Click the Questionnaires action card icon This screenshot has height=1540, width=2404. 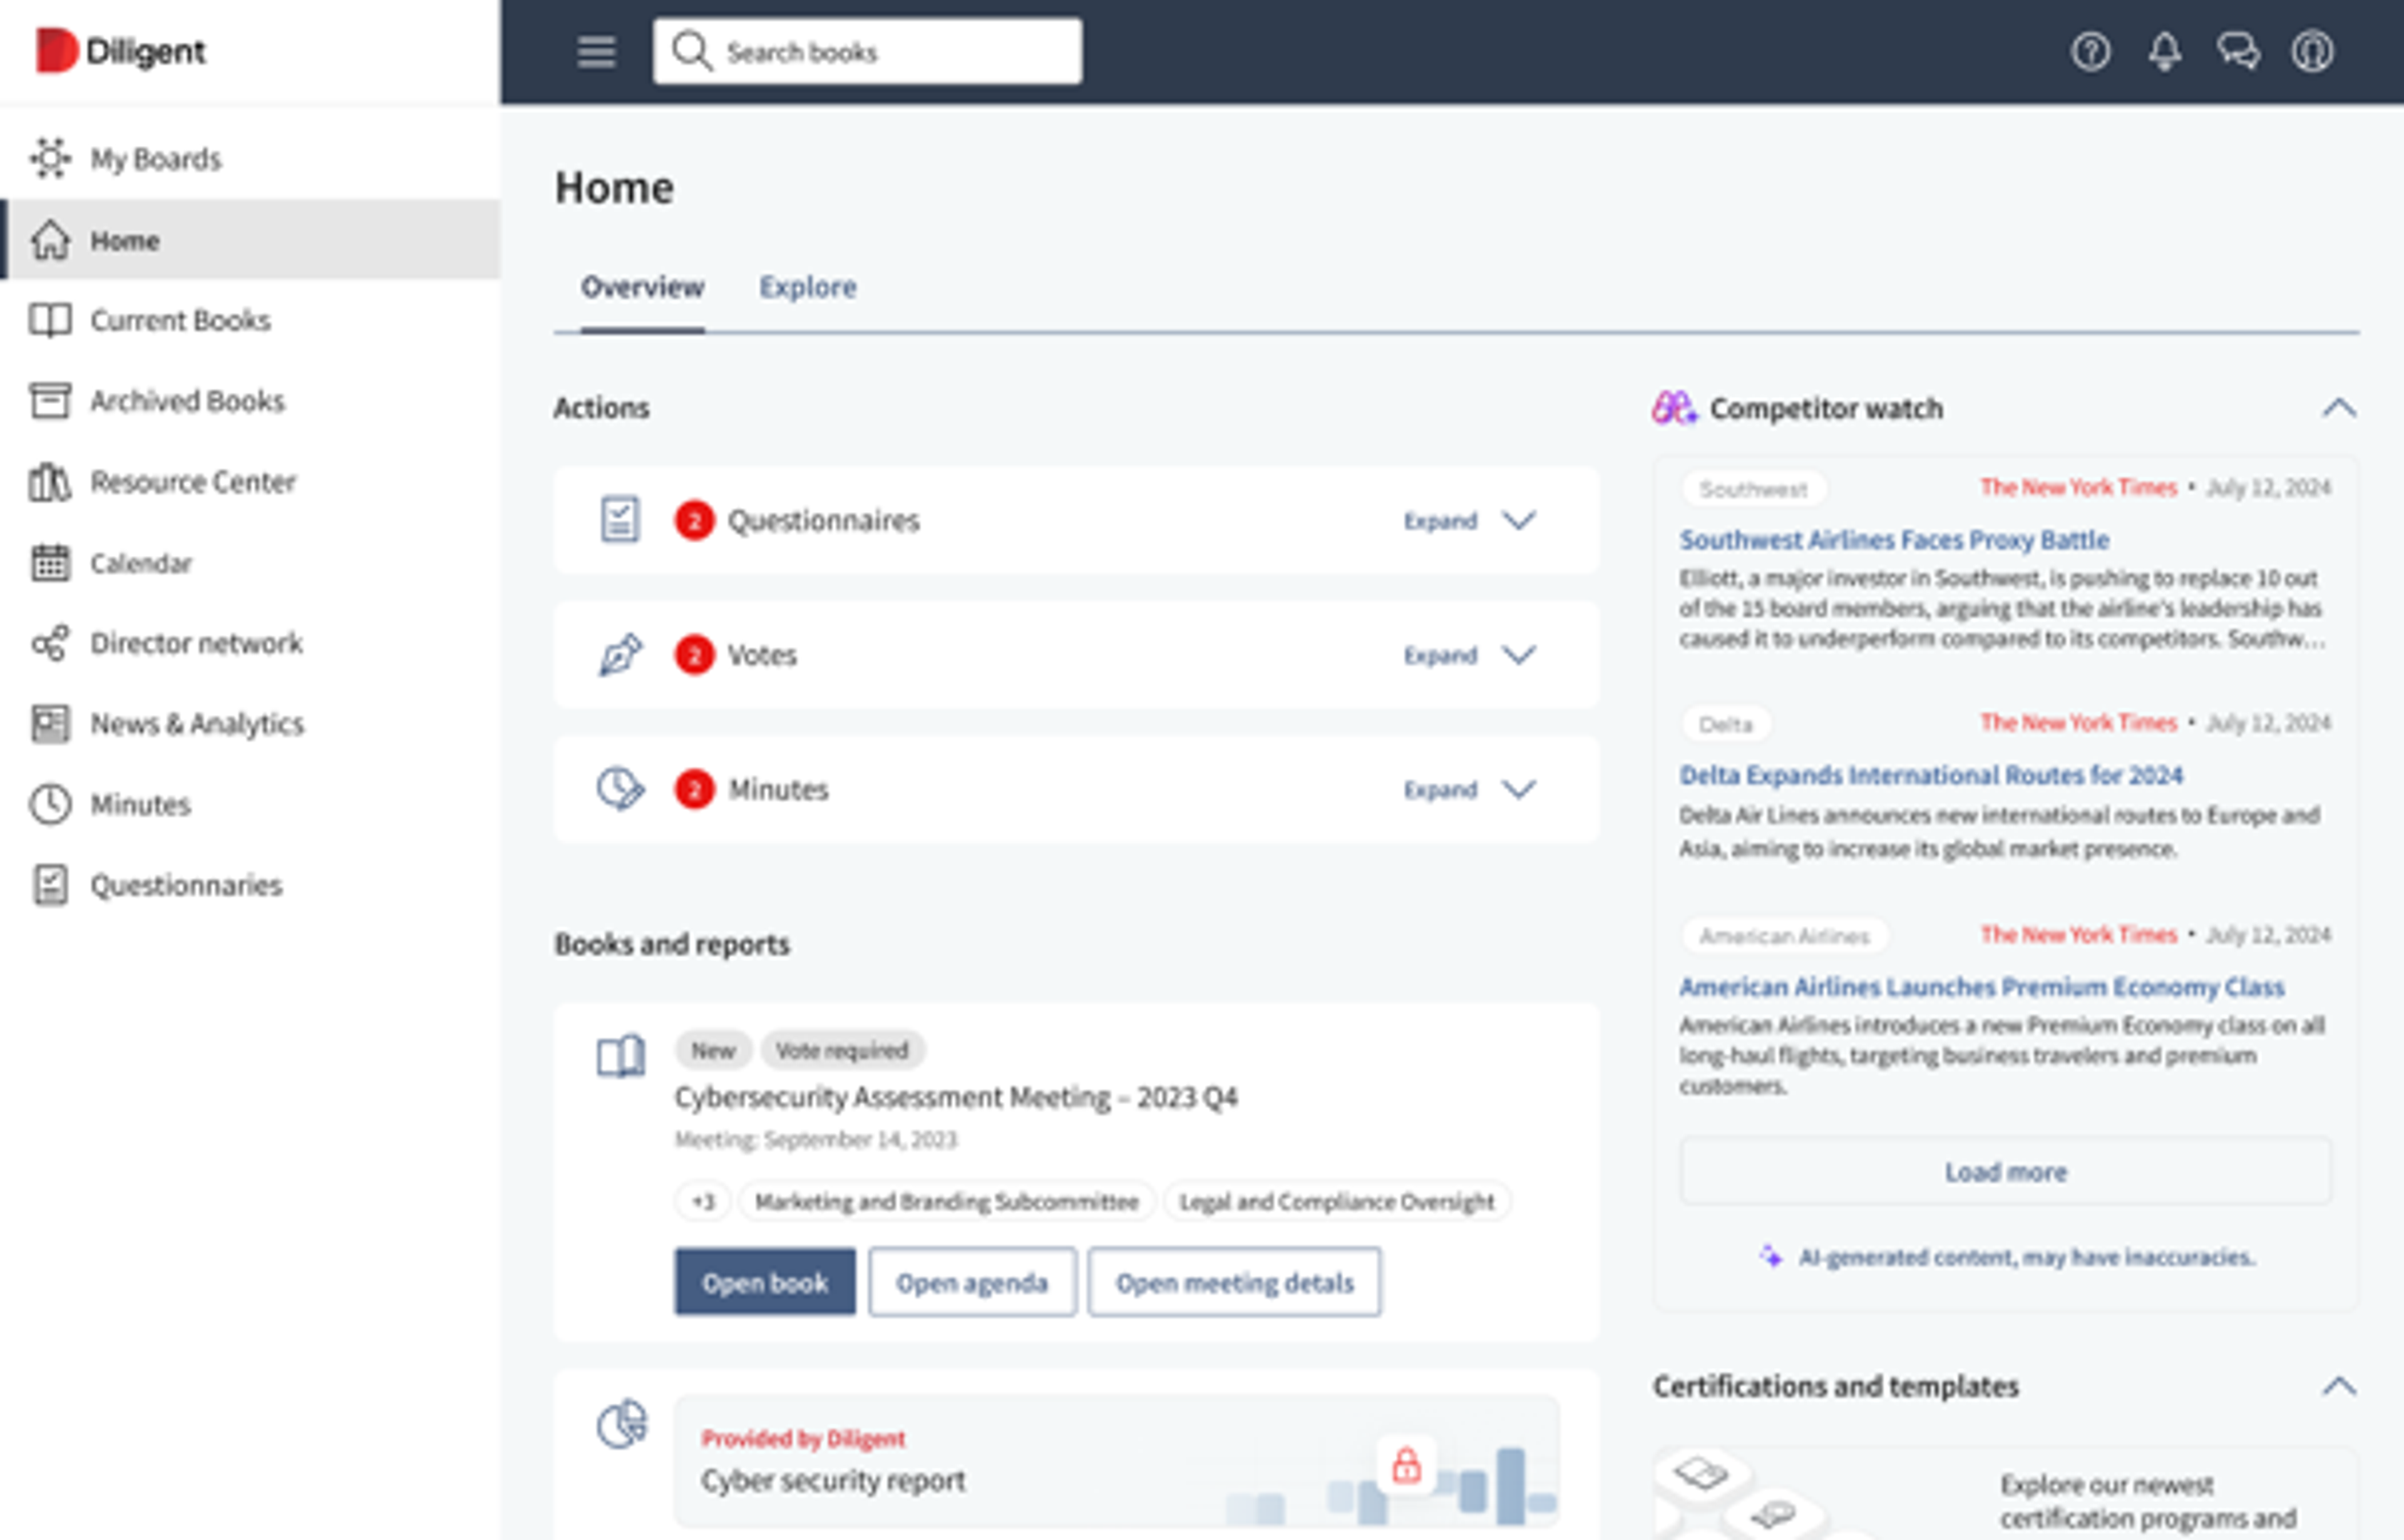point(620,520)
